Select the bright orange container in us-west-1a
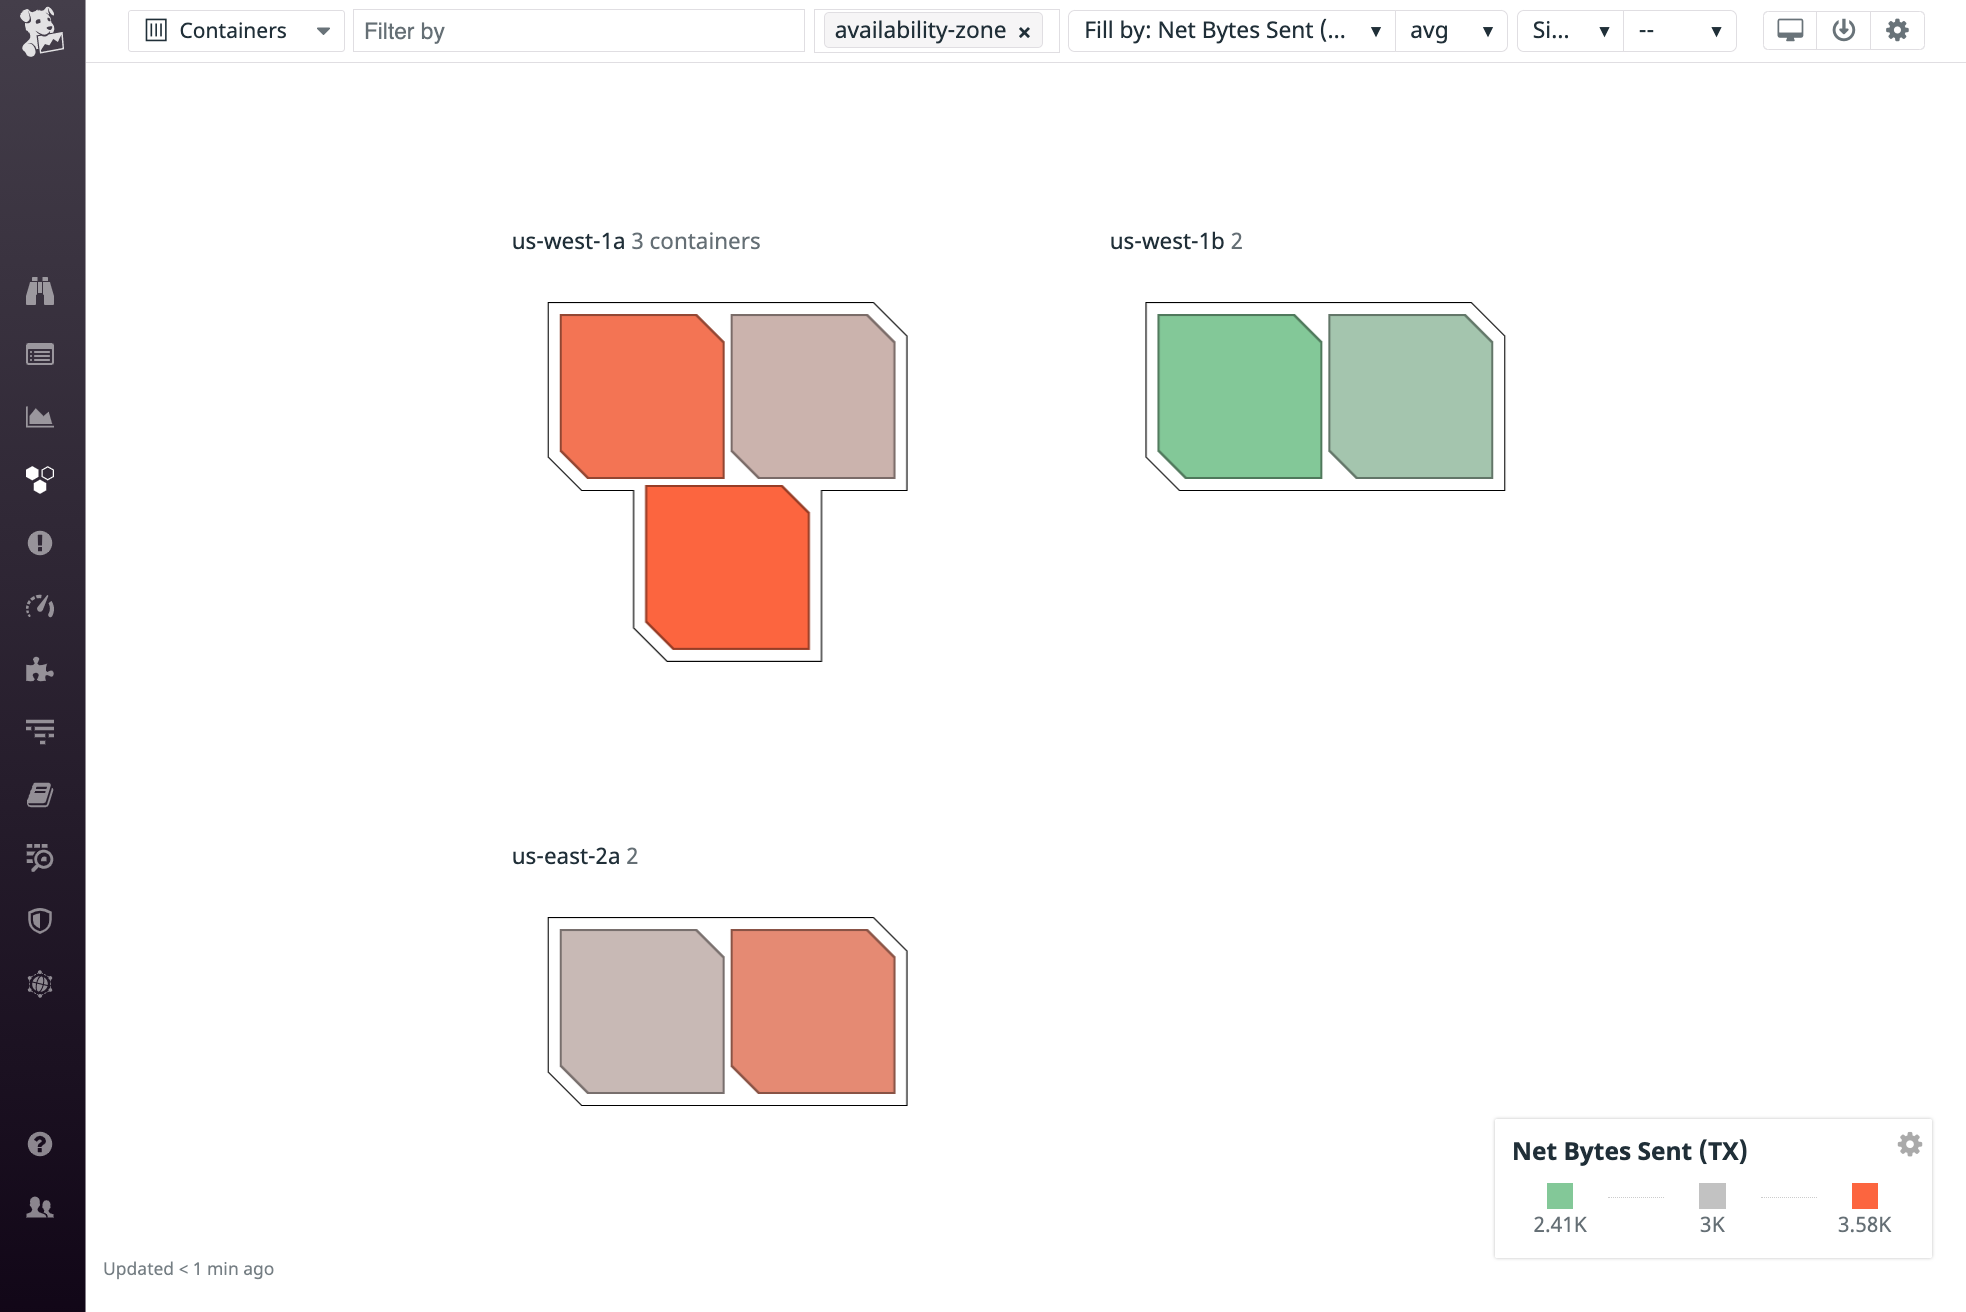 click(x=728, y=567)
